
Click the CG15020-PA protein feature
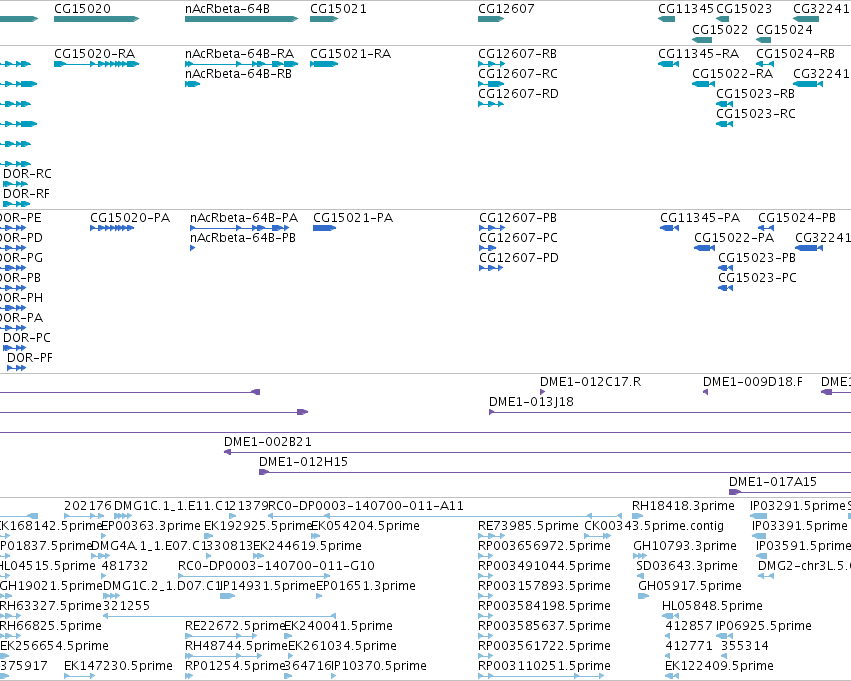click(112, 228)
